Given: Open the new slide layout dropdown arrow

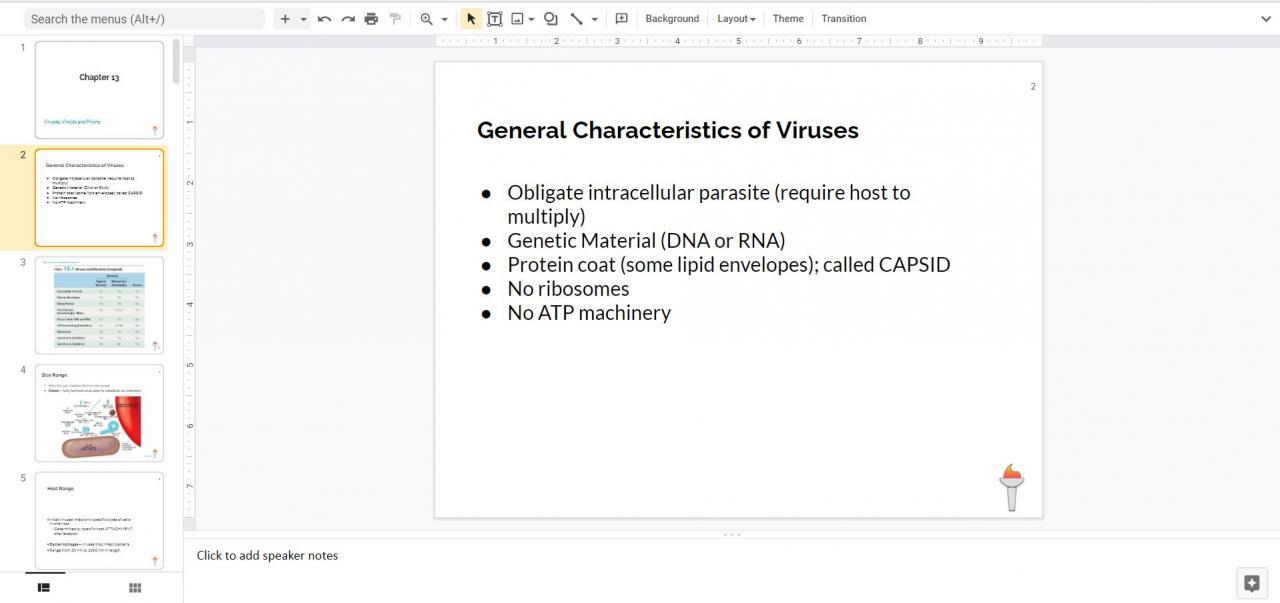Looking at the screenshot, I should [303, 19].
